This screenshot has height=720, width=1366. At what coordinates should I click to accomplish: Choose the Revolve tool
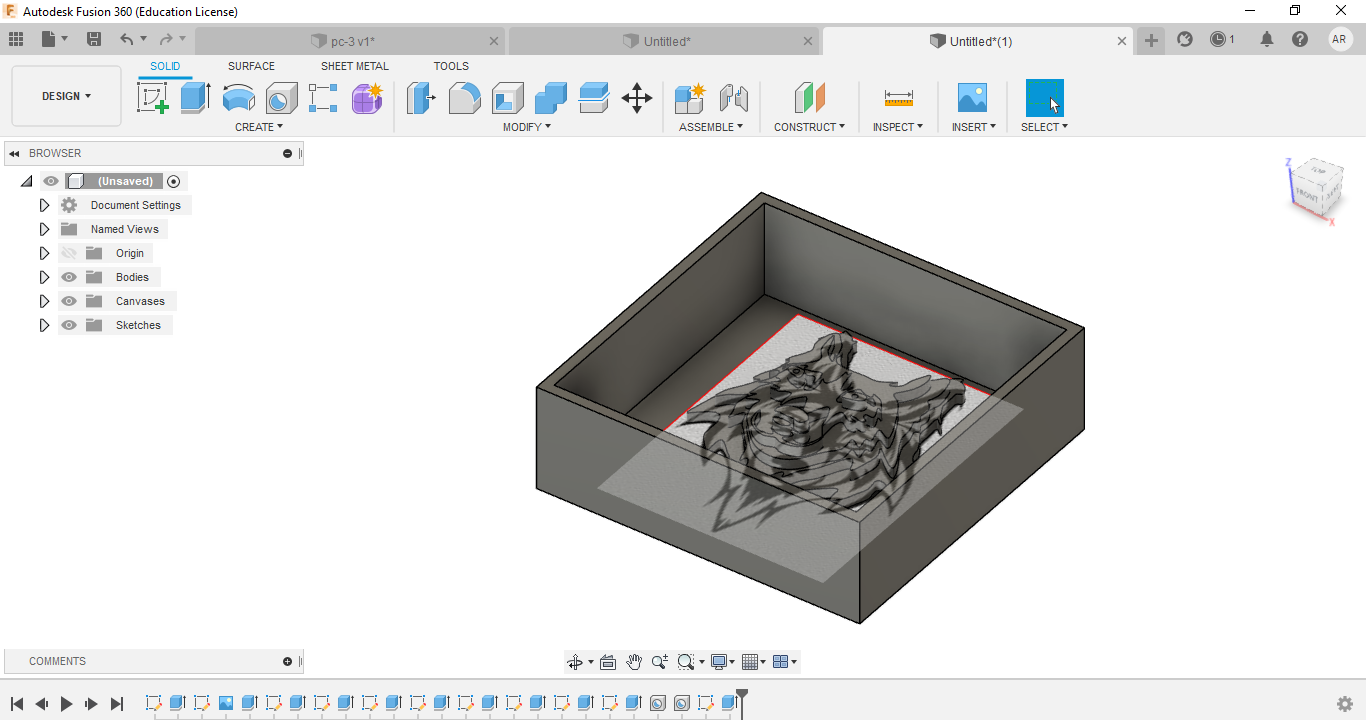[238, 98]
